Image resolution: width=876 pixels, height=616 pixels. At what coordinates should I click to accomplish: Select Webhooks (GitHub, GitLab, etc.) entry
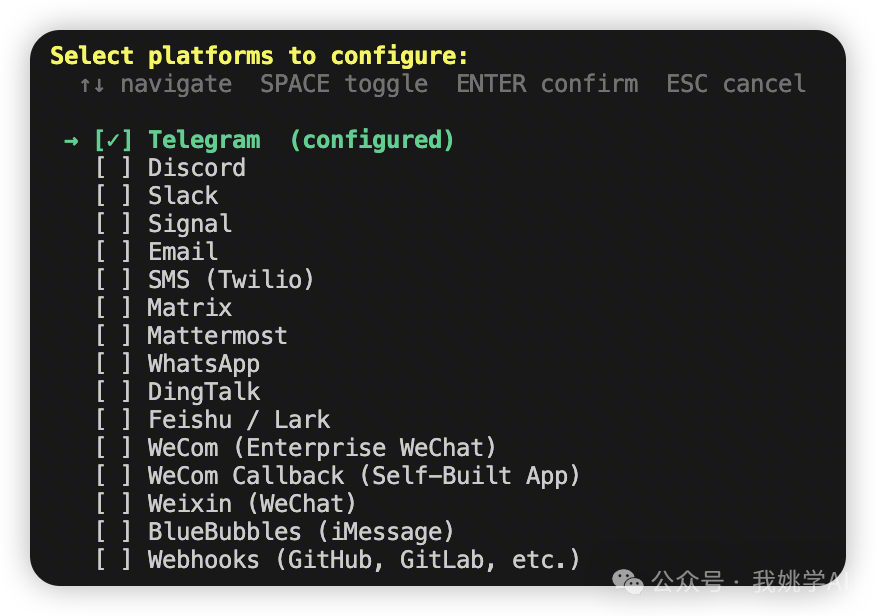364,560
